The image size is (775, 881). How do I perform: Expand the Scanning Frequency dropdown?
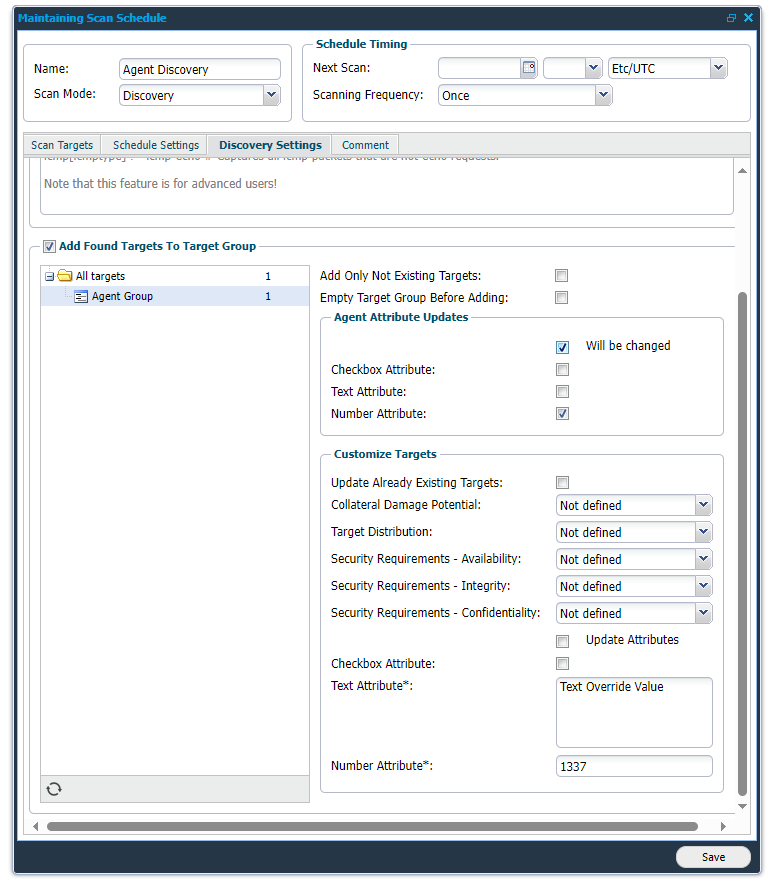603,95
